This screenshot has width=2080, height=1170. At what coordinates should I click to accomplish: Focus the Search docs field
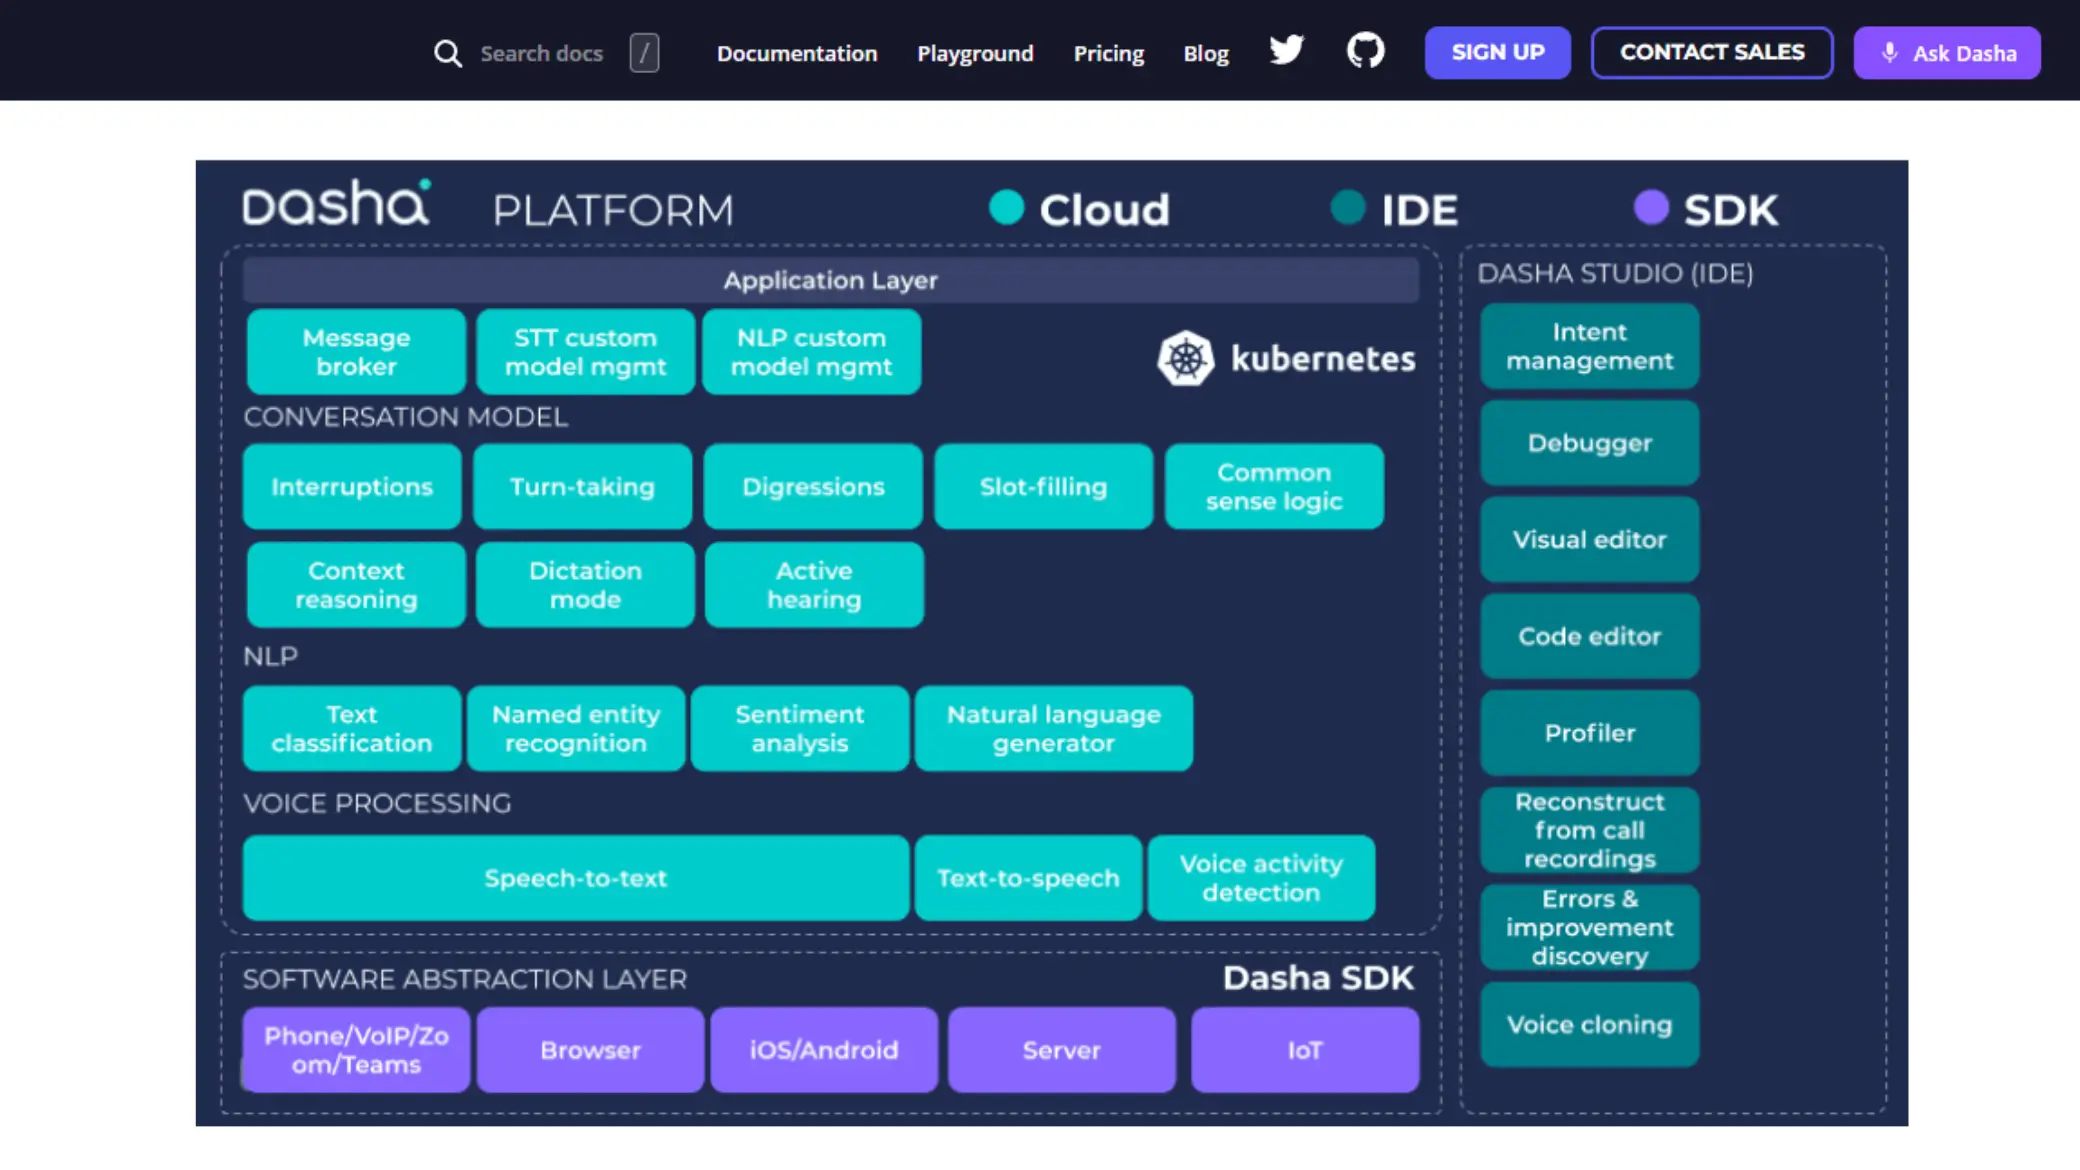[x=541, y=53]
